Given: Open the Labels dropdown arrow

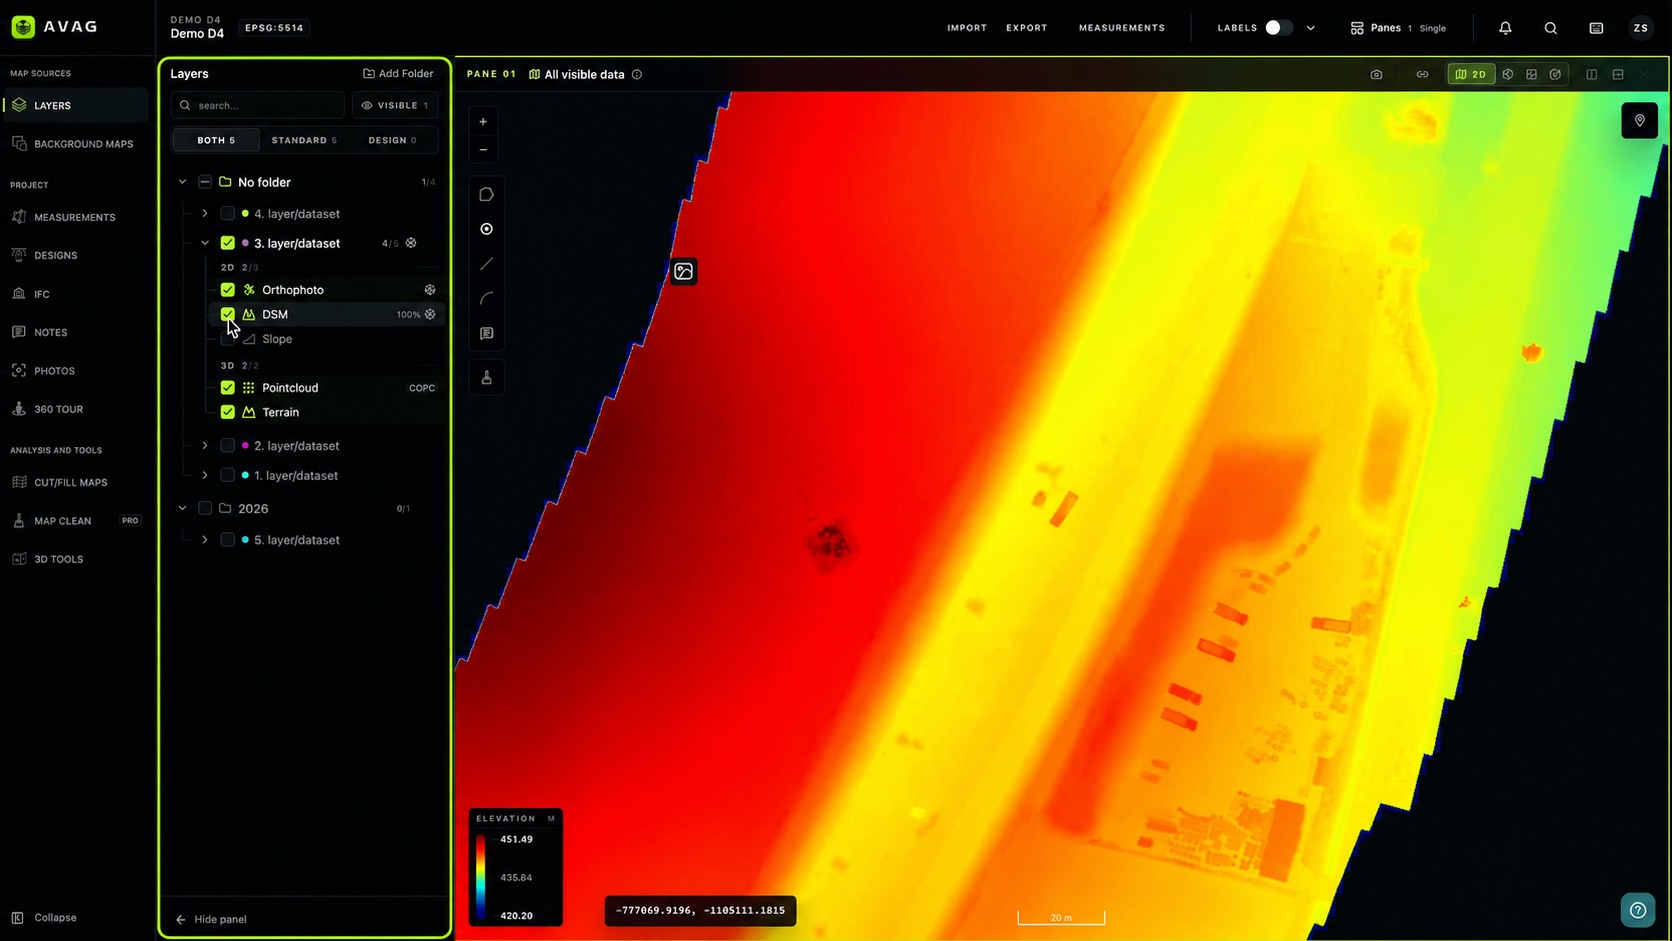Looking at the screenshot, I should pyautogui.click(x=1311, y=28).
